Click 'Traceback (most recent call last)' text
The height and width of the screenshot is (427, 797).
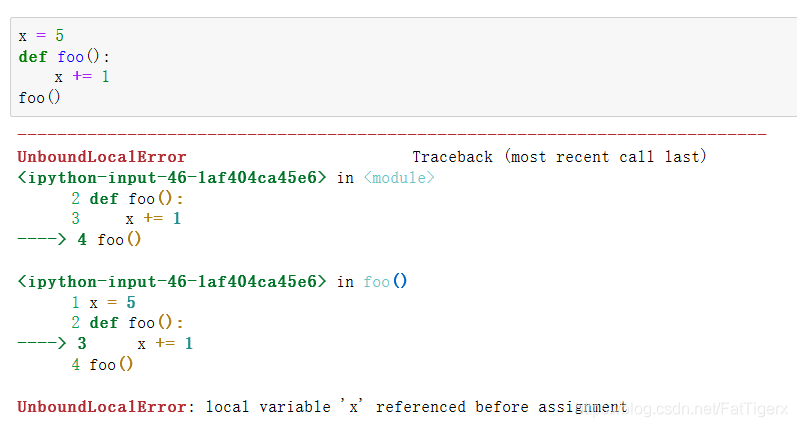pos(559,157)
